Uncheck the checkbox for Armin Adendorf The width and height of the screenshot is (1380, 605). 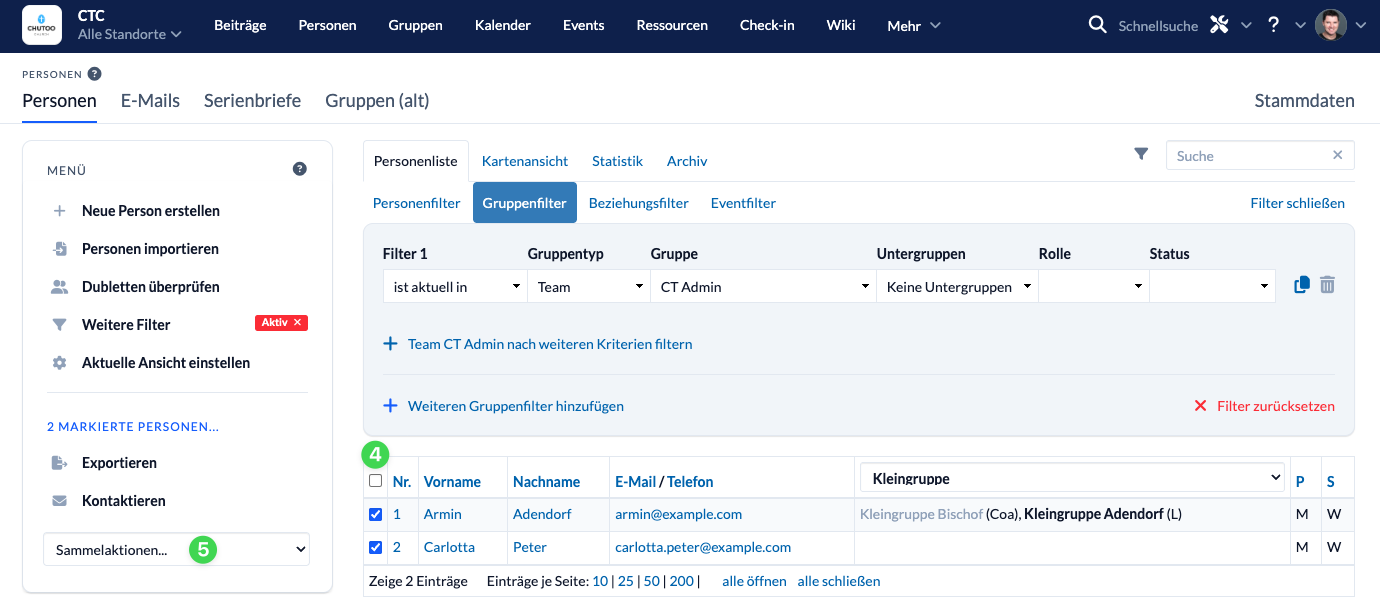pyautogui.click(x=375, y=514)
